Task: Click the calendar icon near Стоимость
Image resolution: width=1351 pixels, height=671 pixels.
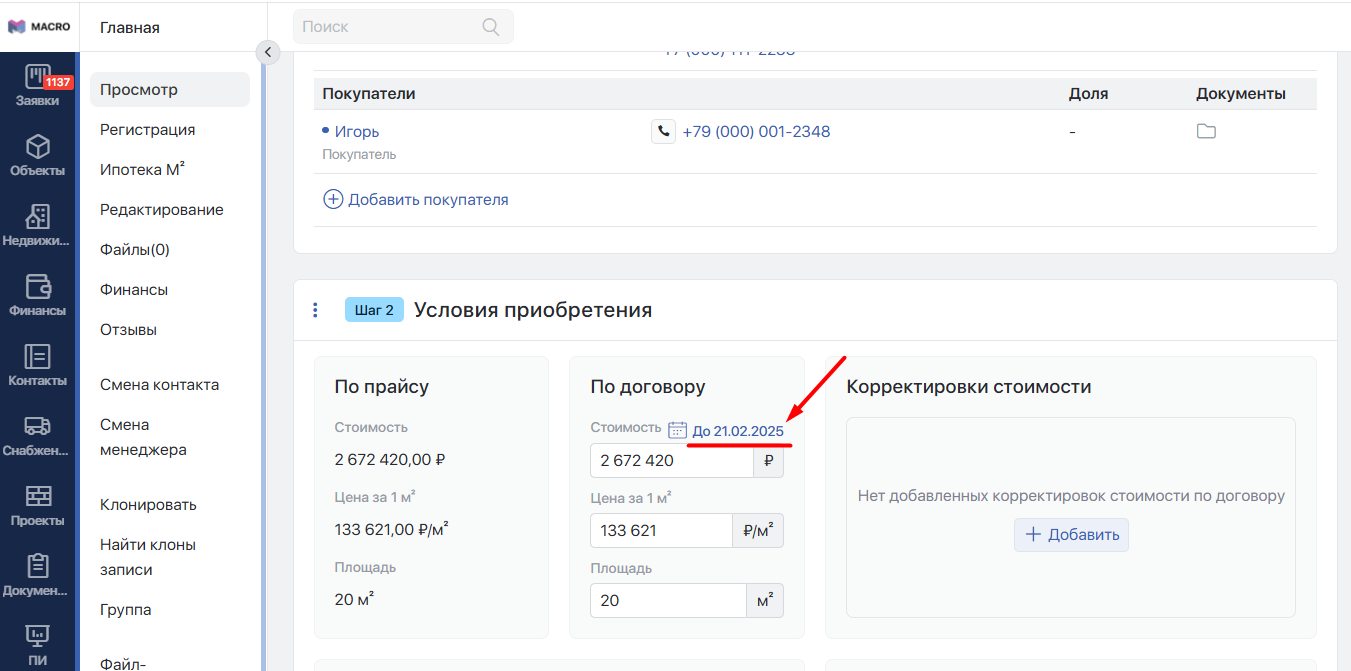Action: [x=677, y=430]
